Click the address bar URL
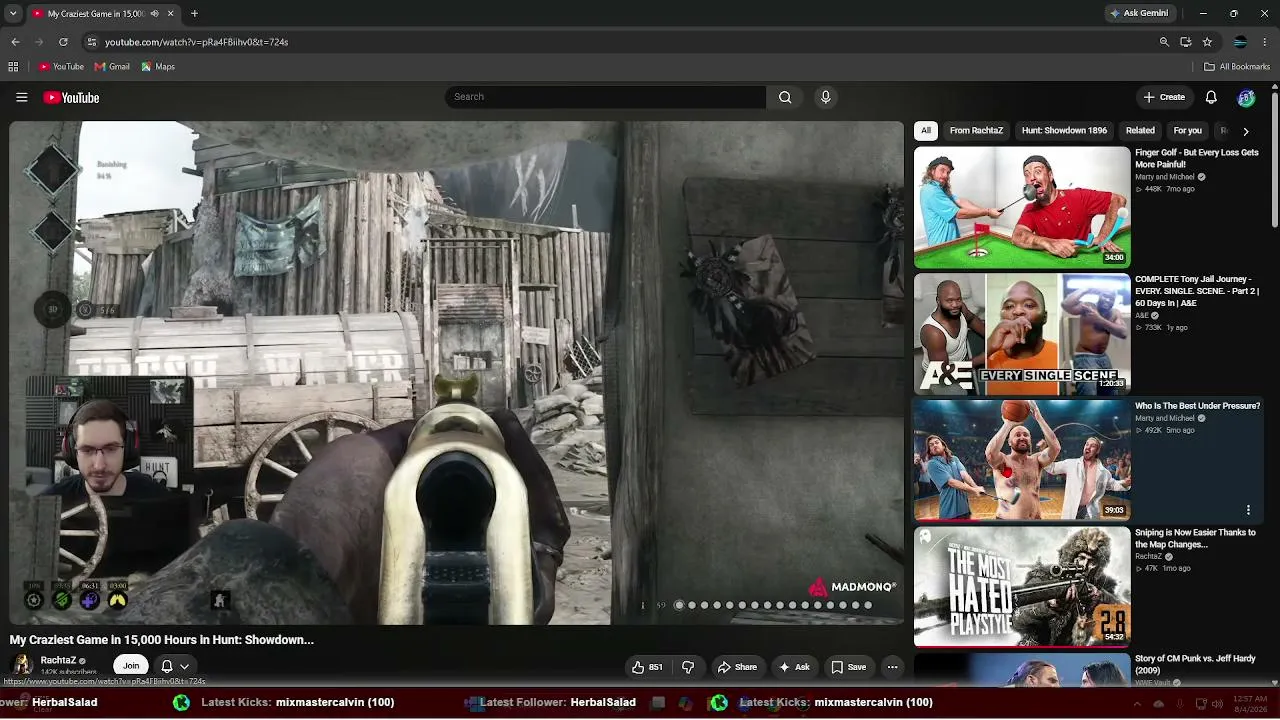This screenshot has width=1280, height=720. (x=196, y=42)
